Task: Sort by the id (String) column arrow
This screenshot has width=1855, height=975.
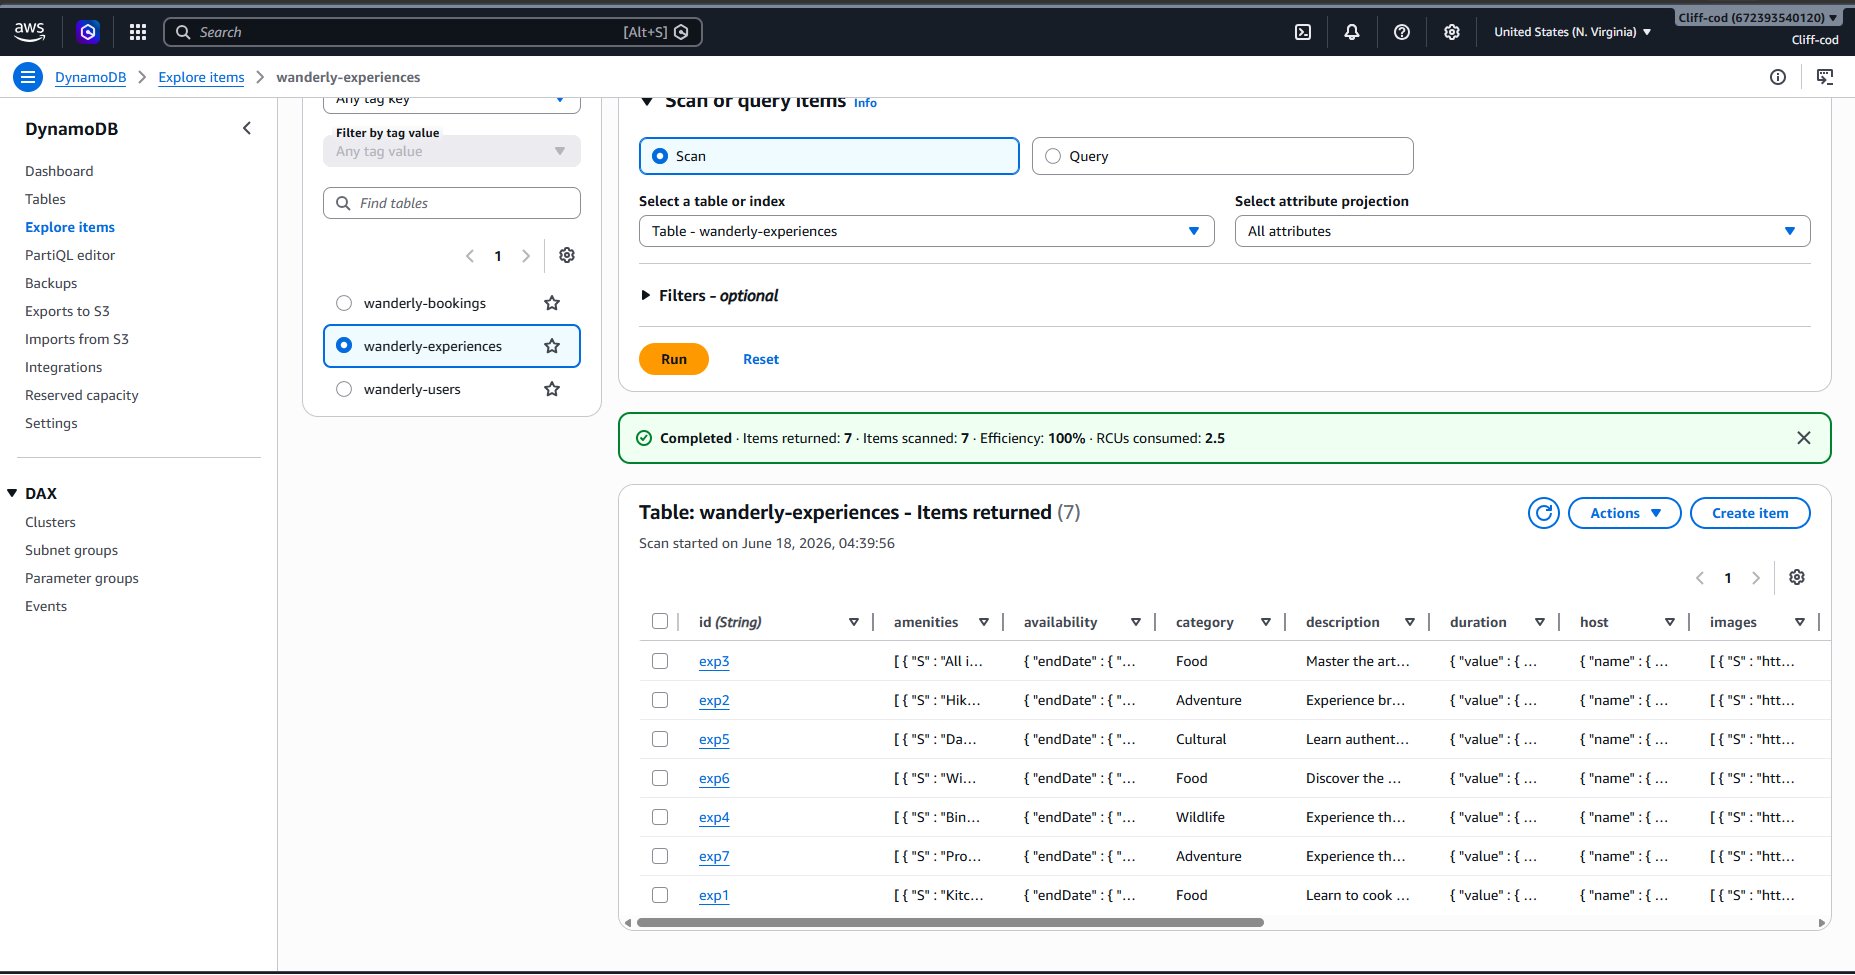Action: point(854,622)
